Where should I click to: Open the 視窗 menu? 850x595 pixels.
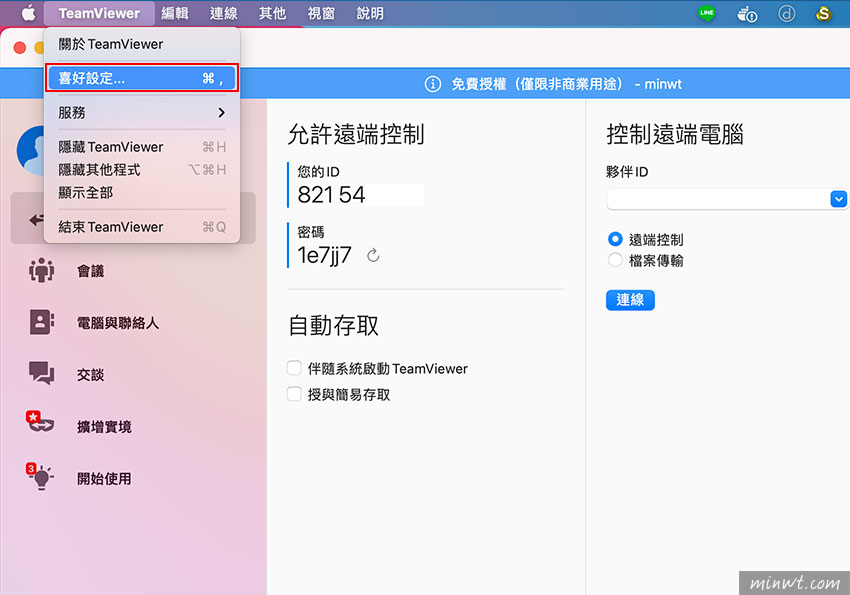coord(321,13)
